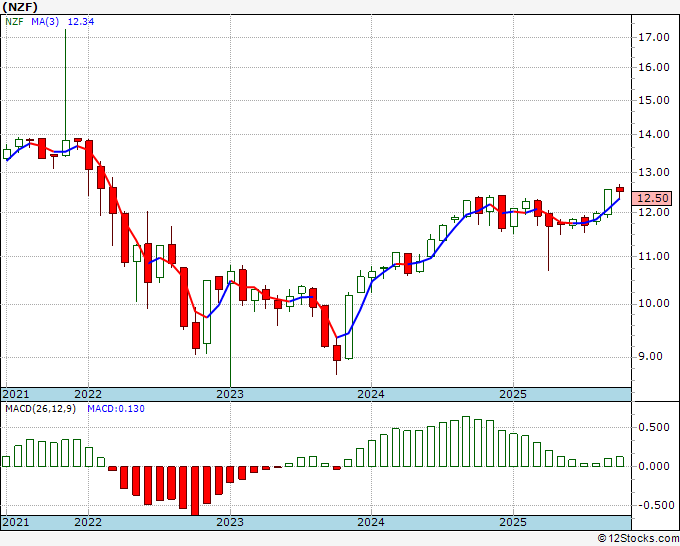Click the 17.00 price axis label
Screen dimensions: 680x546
[x=654, y=37]
